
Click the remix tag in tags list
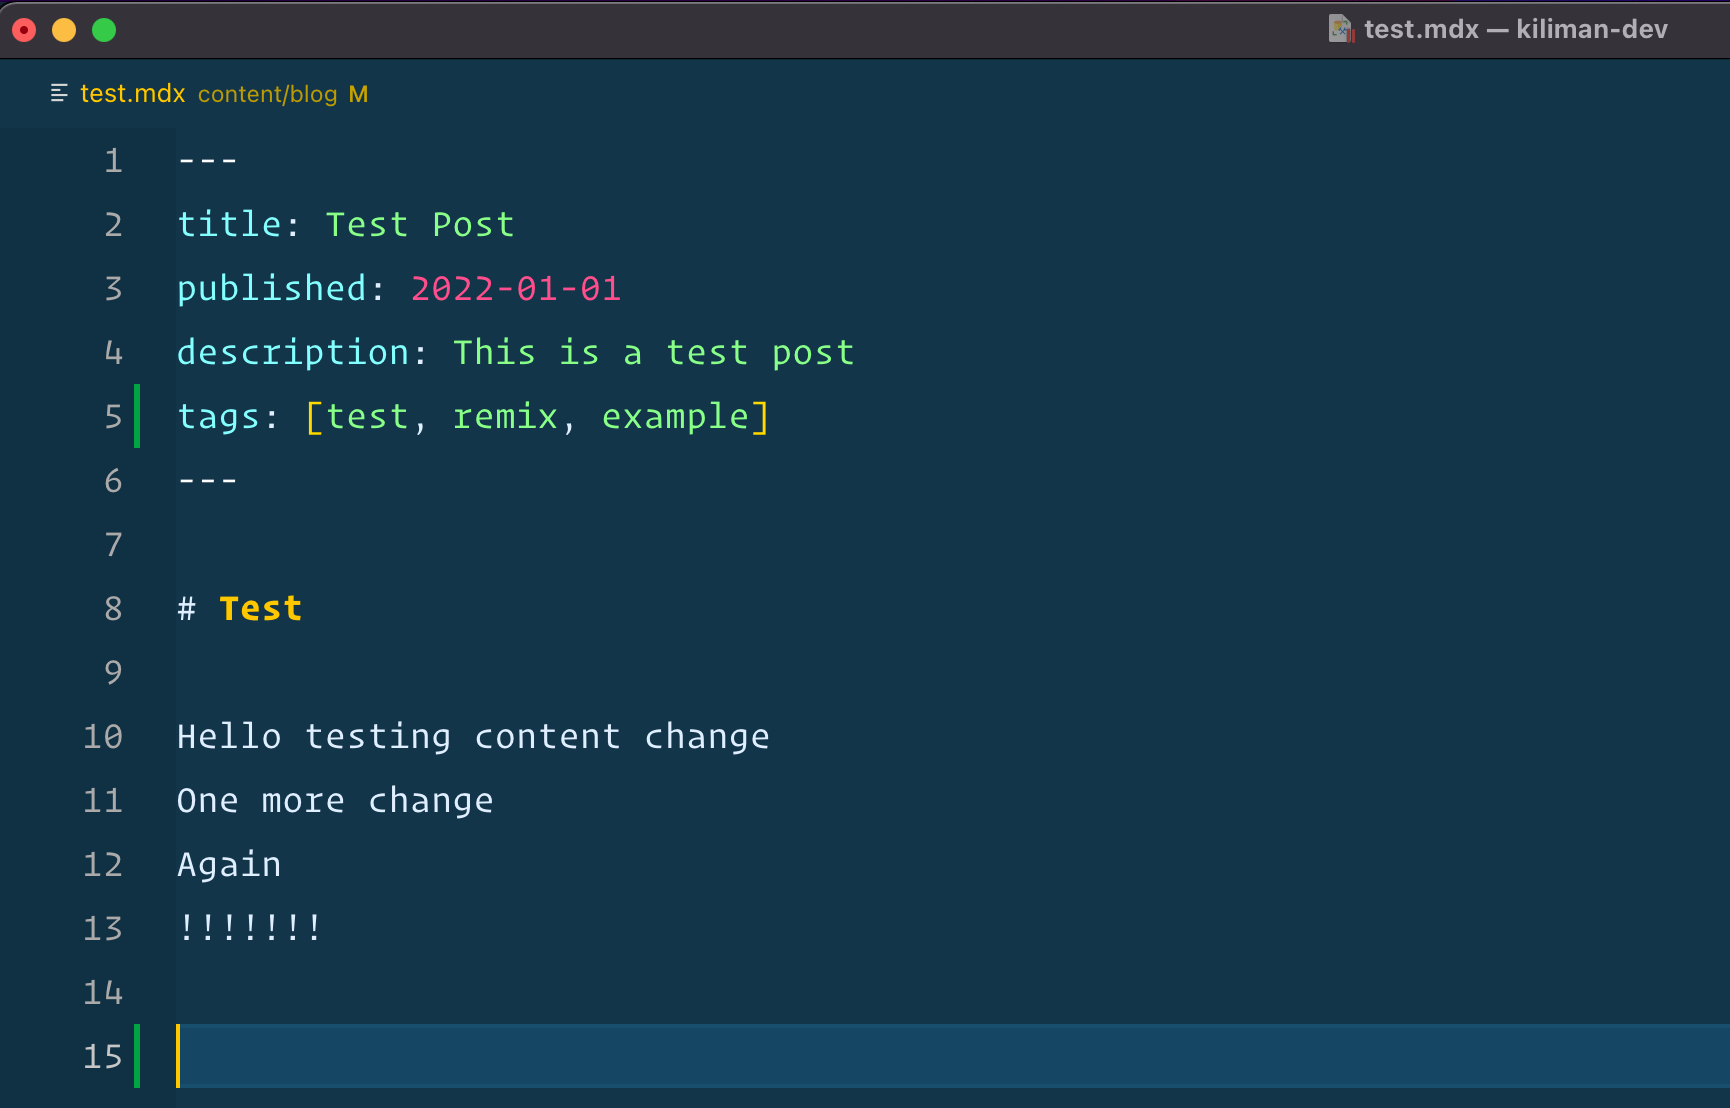[505, 416]
